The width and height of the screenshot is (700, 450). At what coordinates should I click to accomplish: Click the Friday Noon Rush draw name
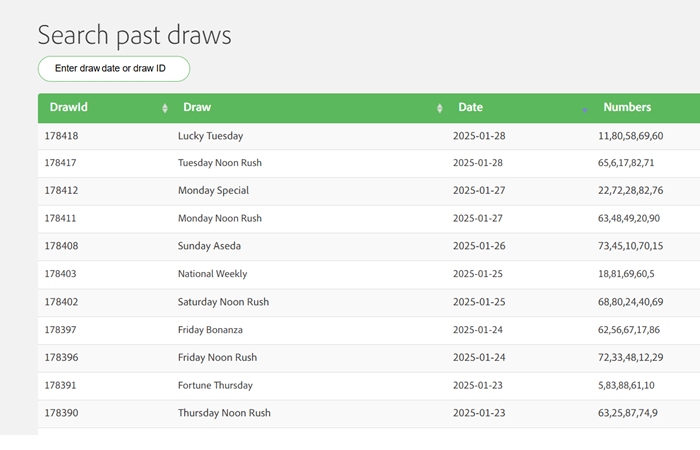[217, 357]
